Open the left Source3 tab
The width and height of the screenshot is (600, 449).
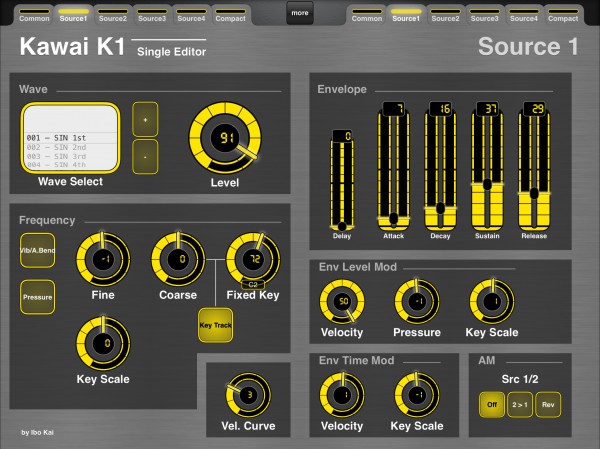click(x=152, y=15)
